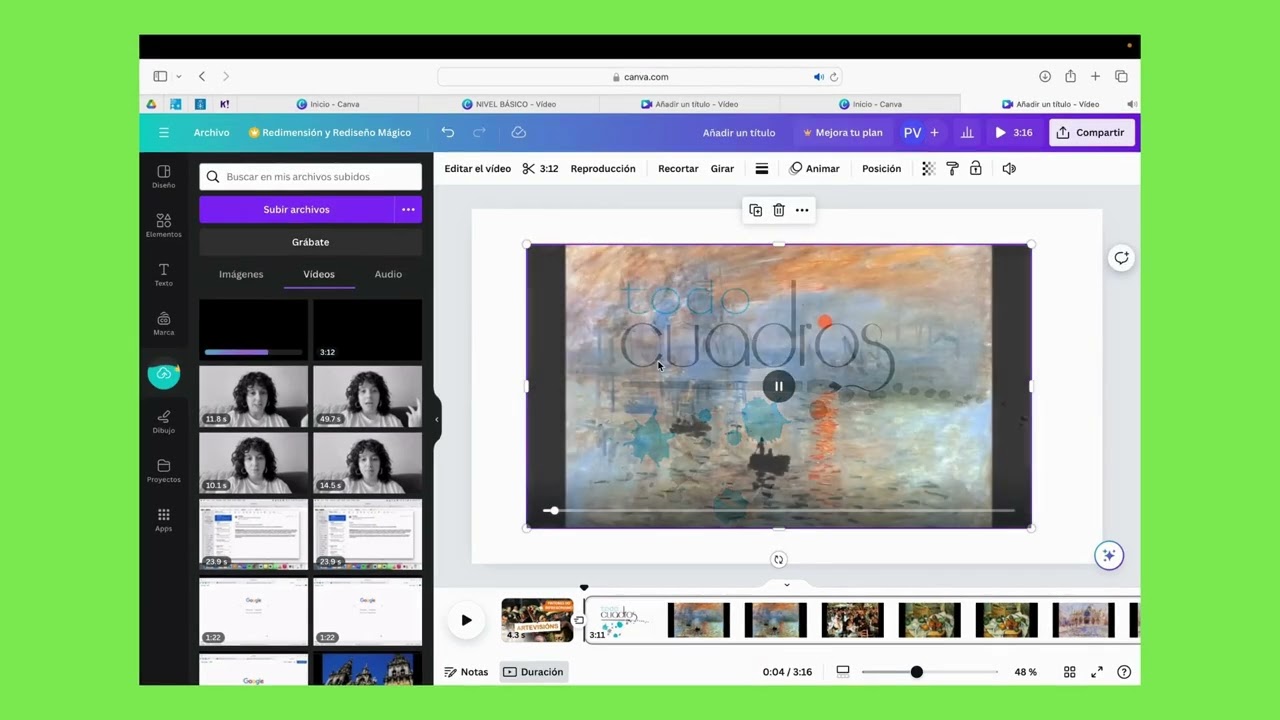The height and width of the screenshot is (720, 1280).
Task: Open the Archivo menu
Action: coord(211,132)
